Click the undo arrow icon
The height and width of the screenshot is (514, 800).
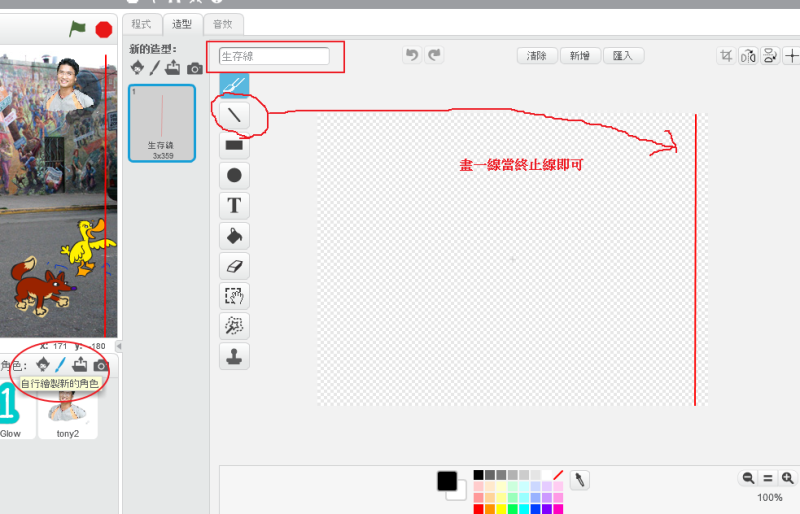click(411, 56)
